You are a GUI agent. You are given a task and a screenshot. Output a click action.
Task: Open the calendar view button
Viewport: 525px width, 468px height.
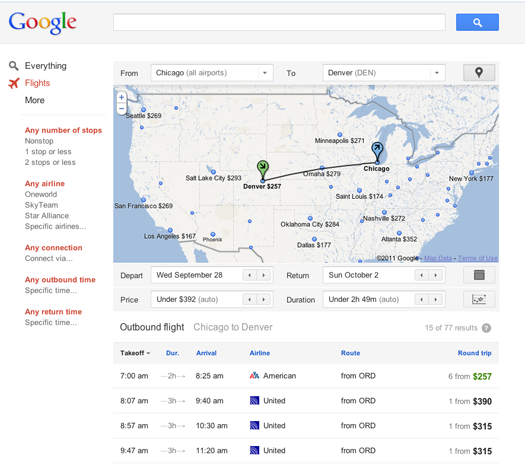click(479, 275)
